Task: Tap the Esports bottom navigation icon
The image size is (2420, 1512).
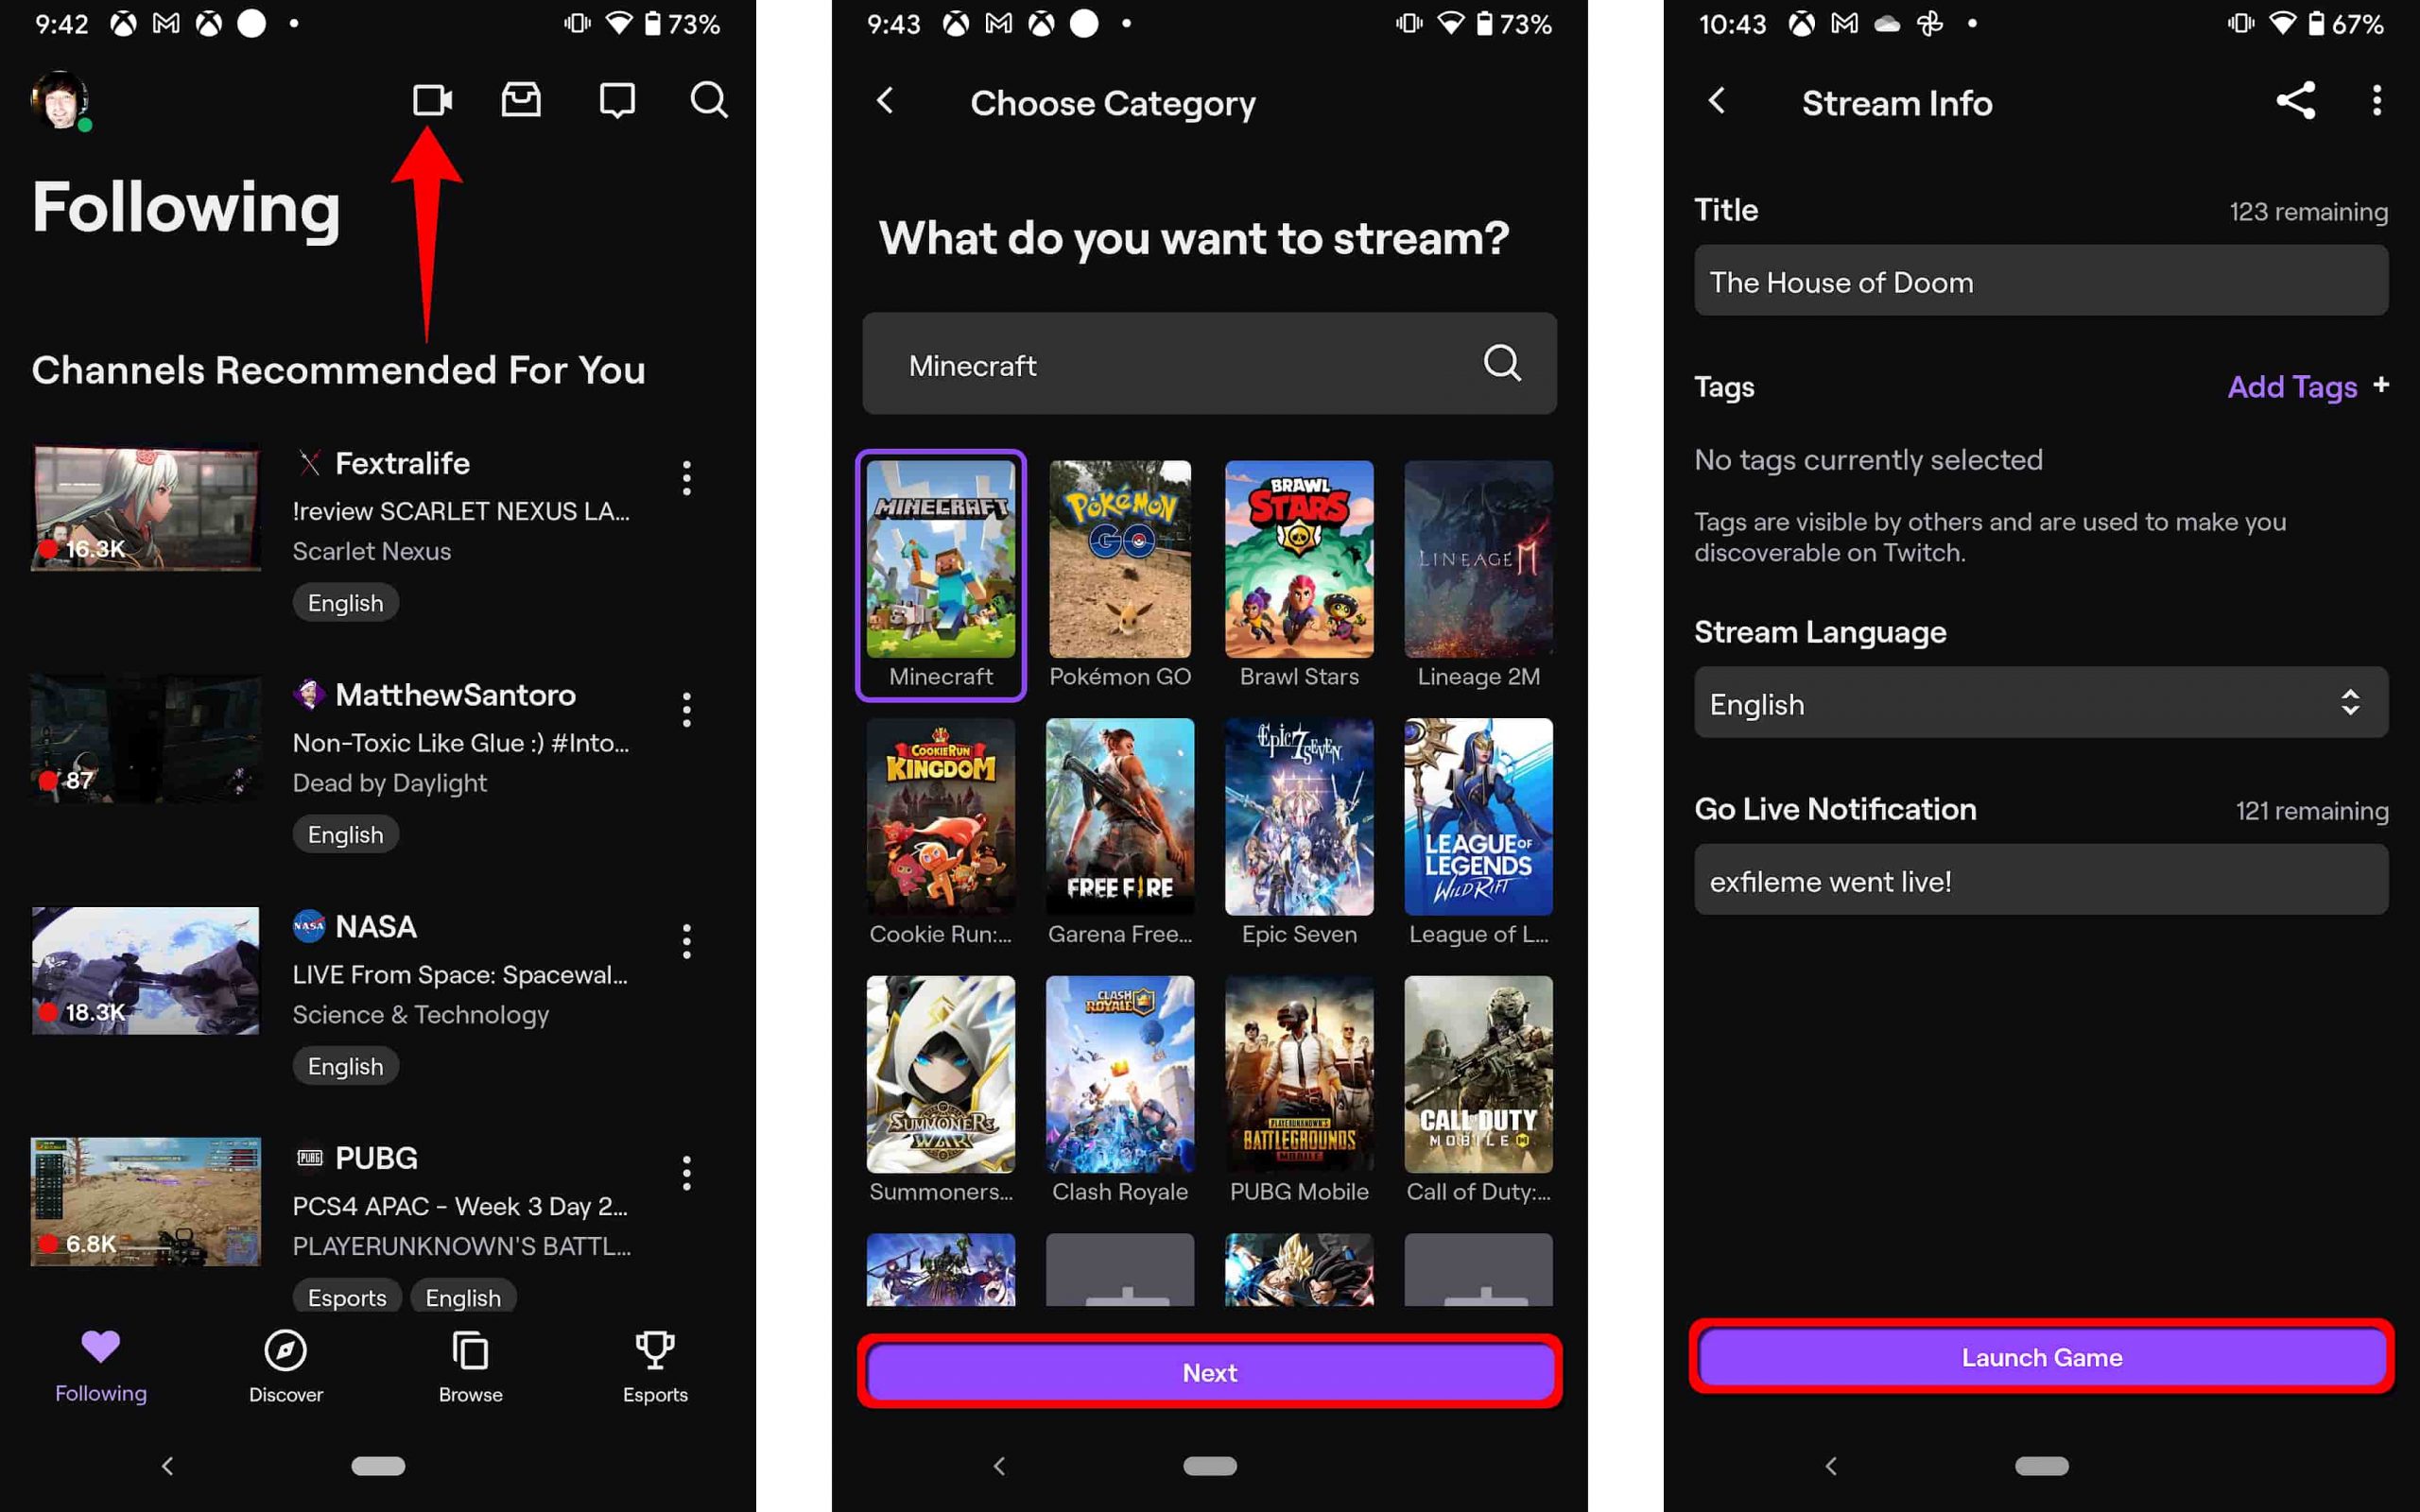Action: point(655,1364)
